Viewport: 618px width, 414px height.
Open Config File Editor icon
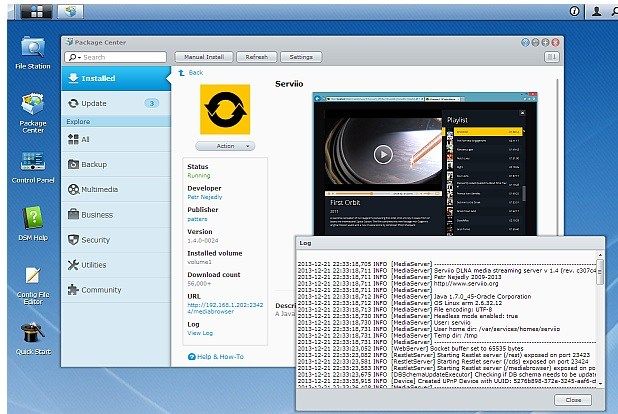33,285
